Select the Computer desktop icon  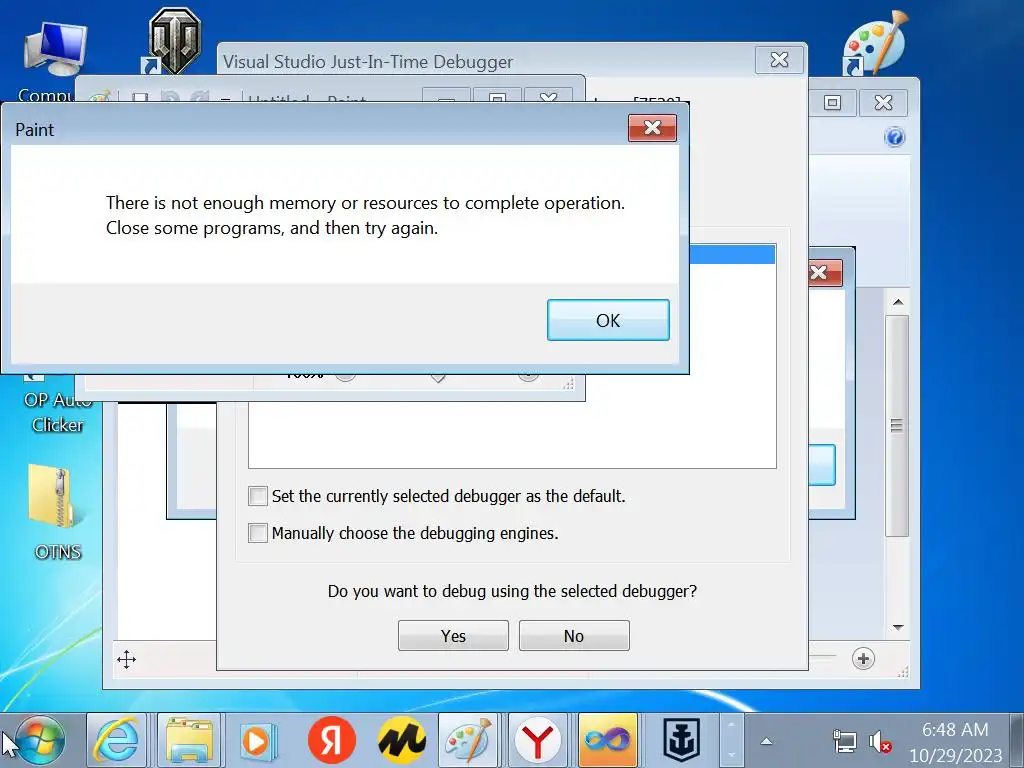tap(55, 49)
